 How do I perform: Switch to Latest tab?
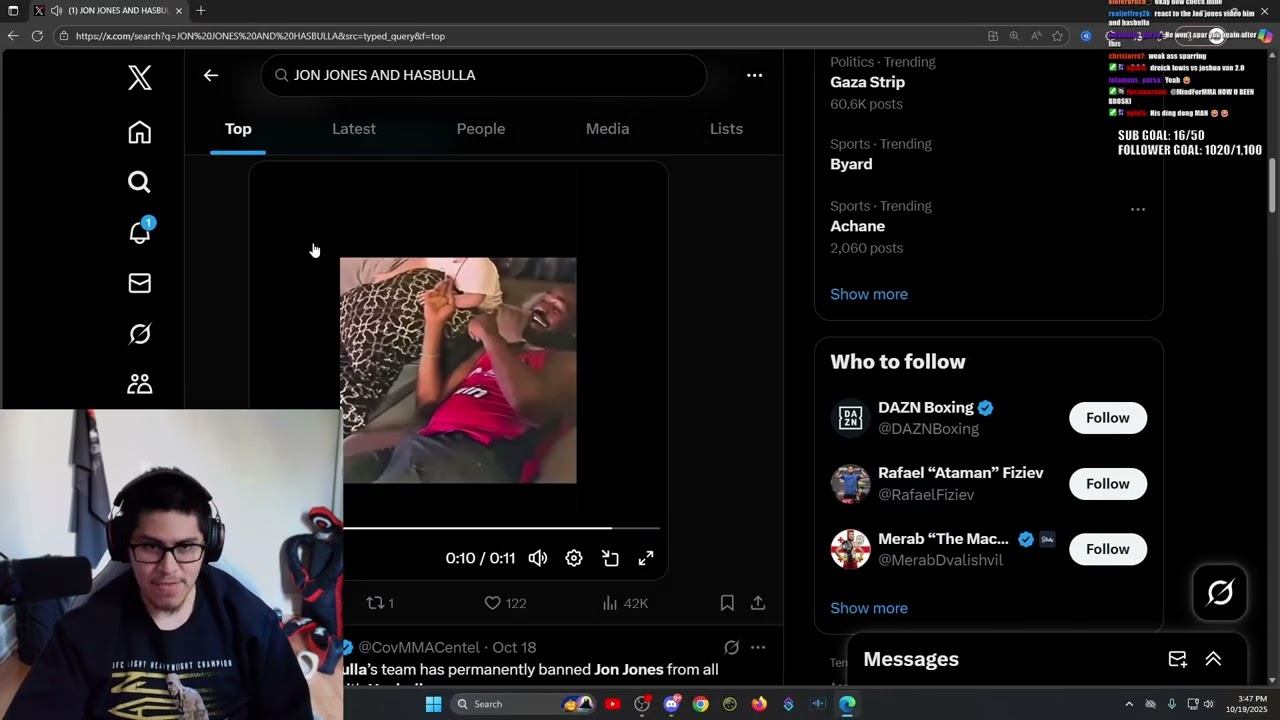coord(354,129)
